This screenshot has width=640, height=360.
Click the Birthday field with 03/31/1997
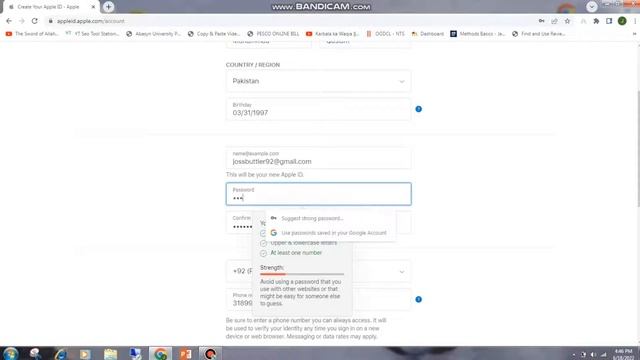pos(318,109)
